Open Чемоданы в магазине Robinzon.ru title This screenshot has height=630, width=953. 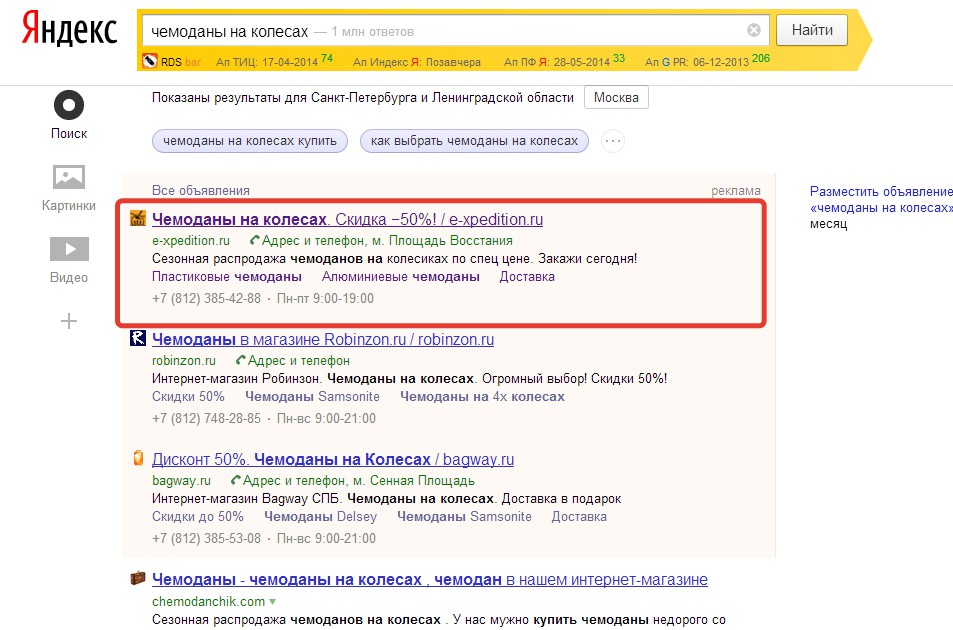(323, 339)
